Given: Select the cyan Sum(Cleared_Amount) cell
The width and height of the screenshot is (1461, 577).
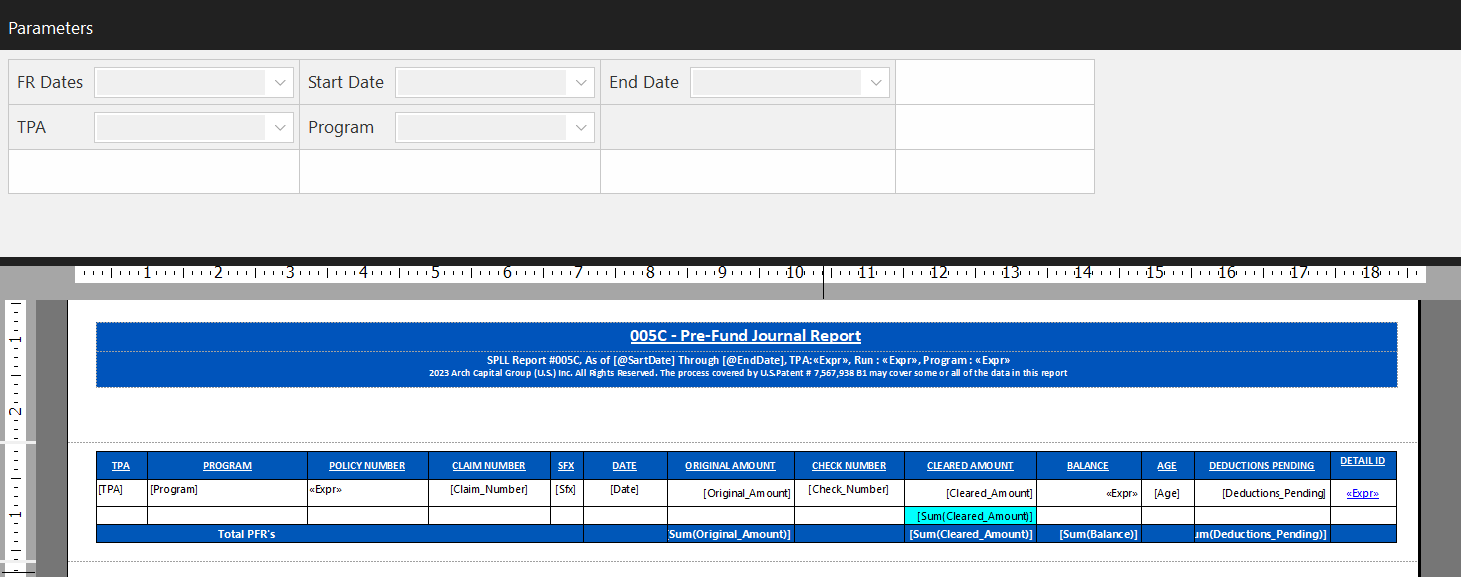Looking at the screenshot, I should [970, 516].
